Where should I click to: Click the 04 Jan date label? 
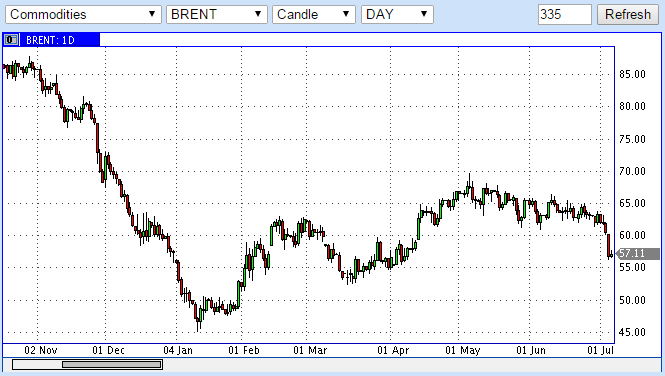click(x=178, y=351)
